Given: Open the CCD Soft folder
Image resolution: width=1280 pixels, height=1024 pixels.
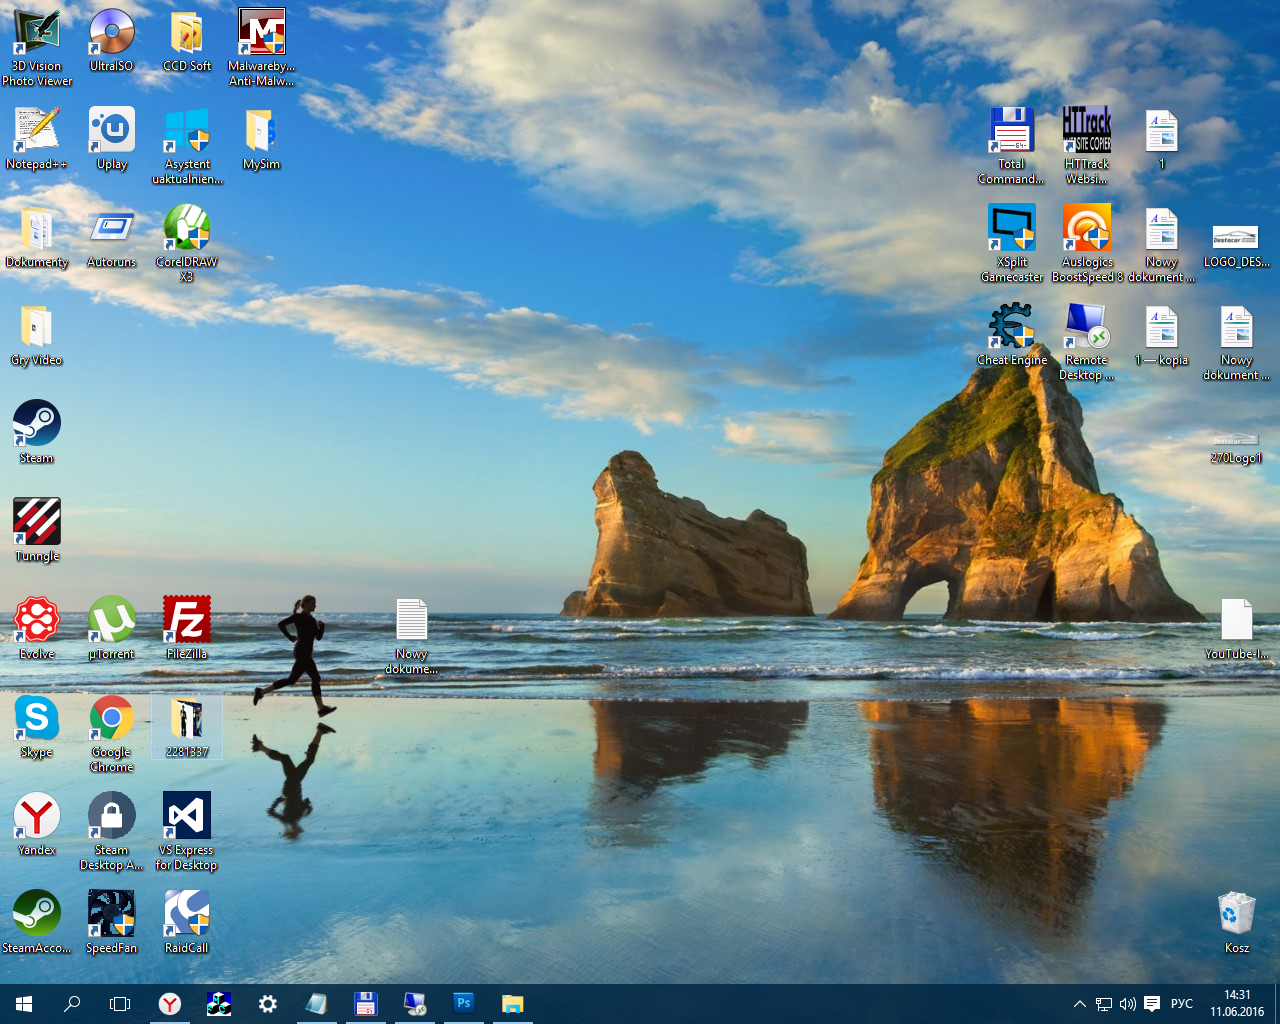Looking at the screenshot, I should (x=187, y=40).
